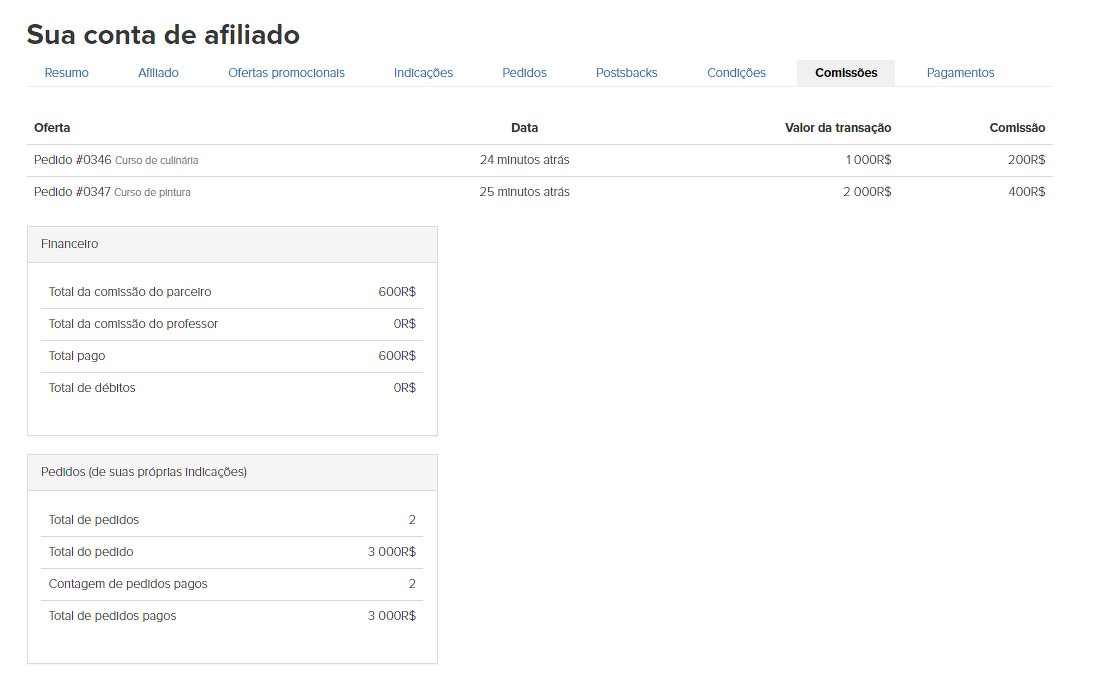Click the Curso de pintura label
This screenshot has height=698, width=1112.
(152, 193)
